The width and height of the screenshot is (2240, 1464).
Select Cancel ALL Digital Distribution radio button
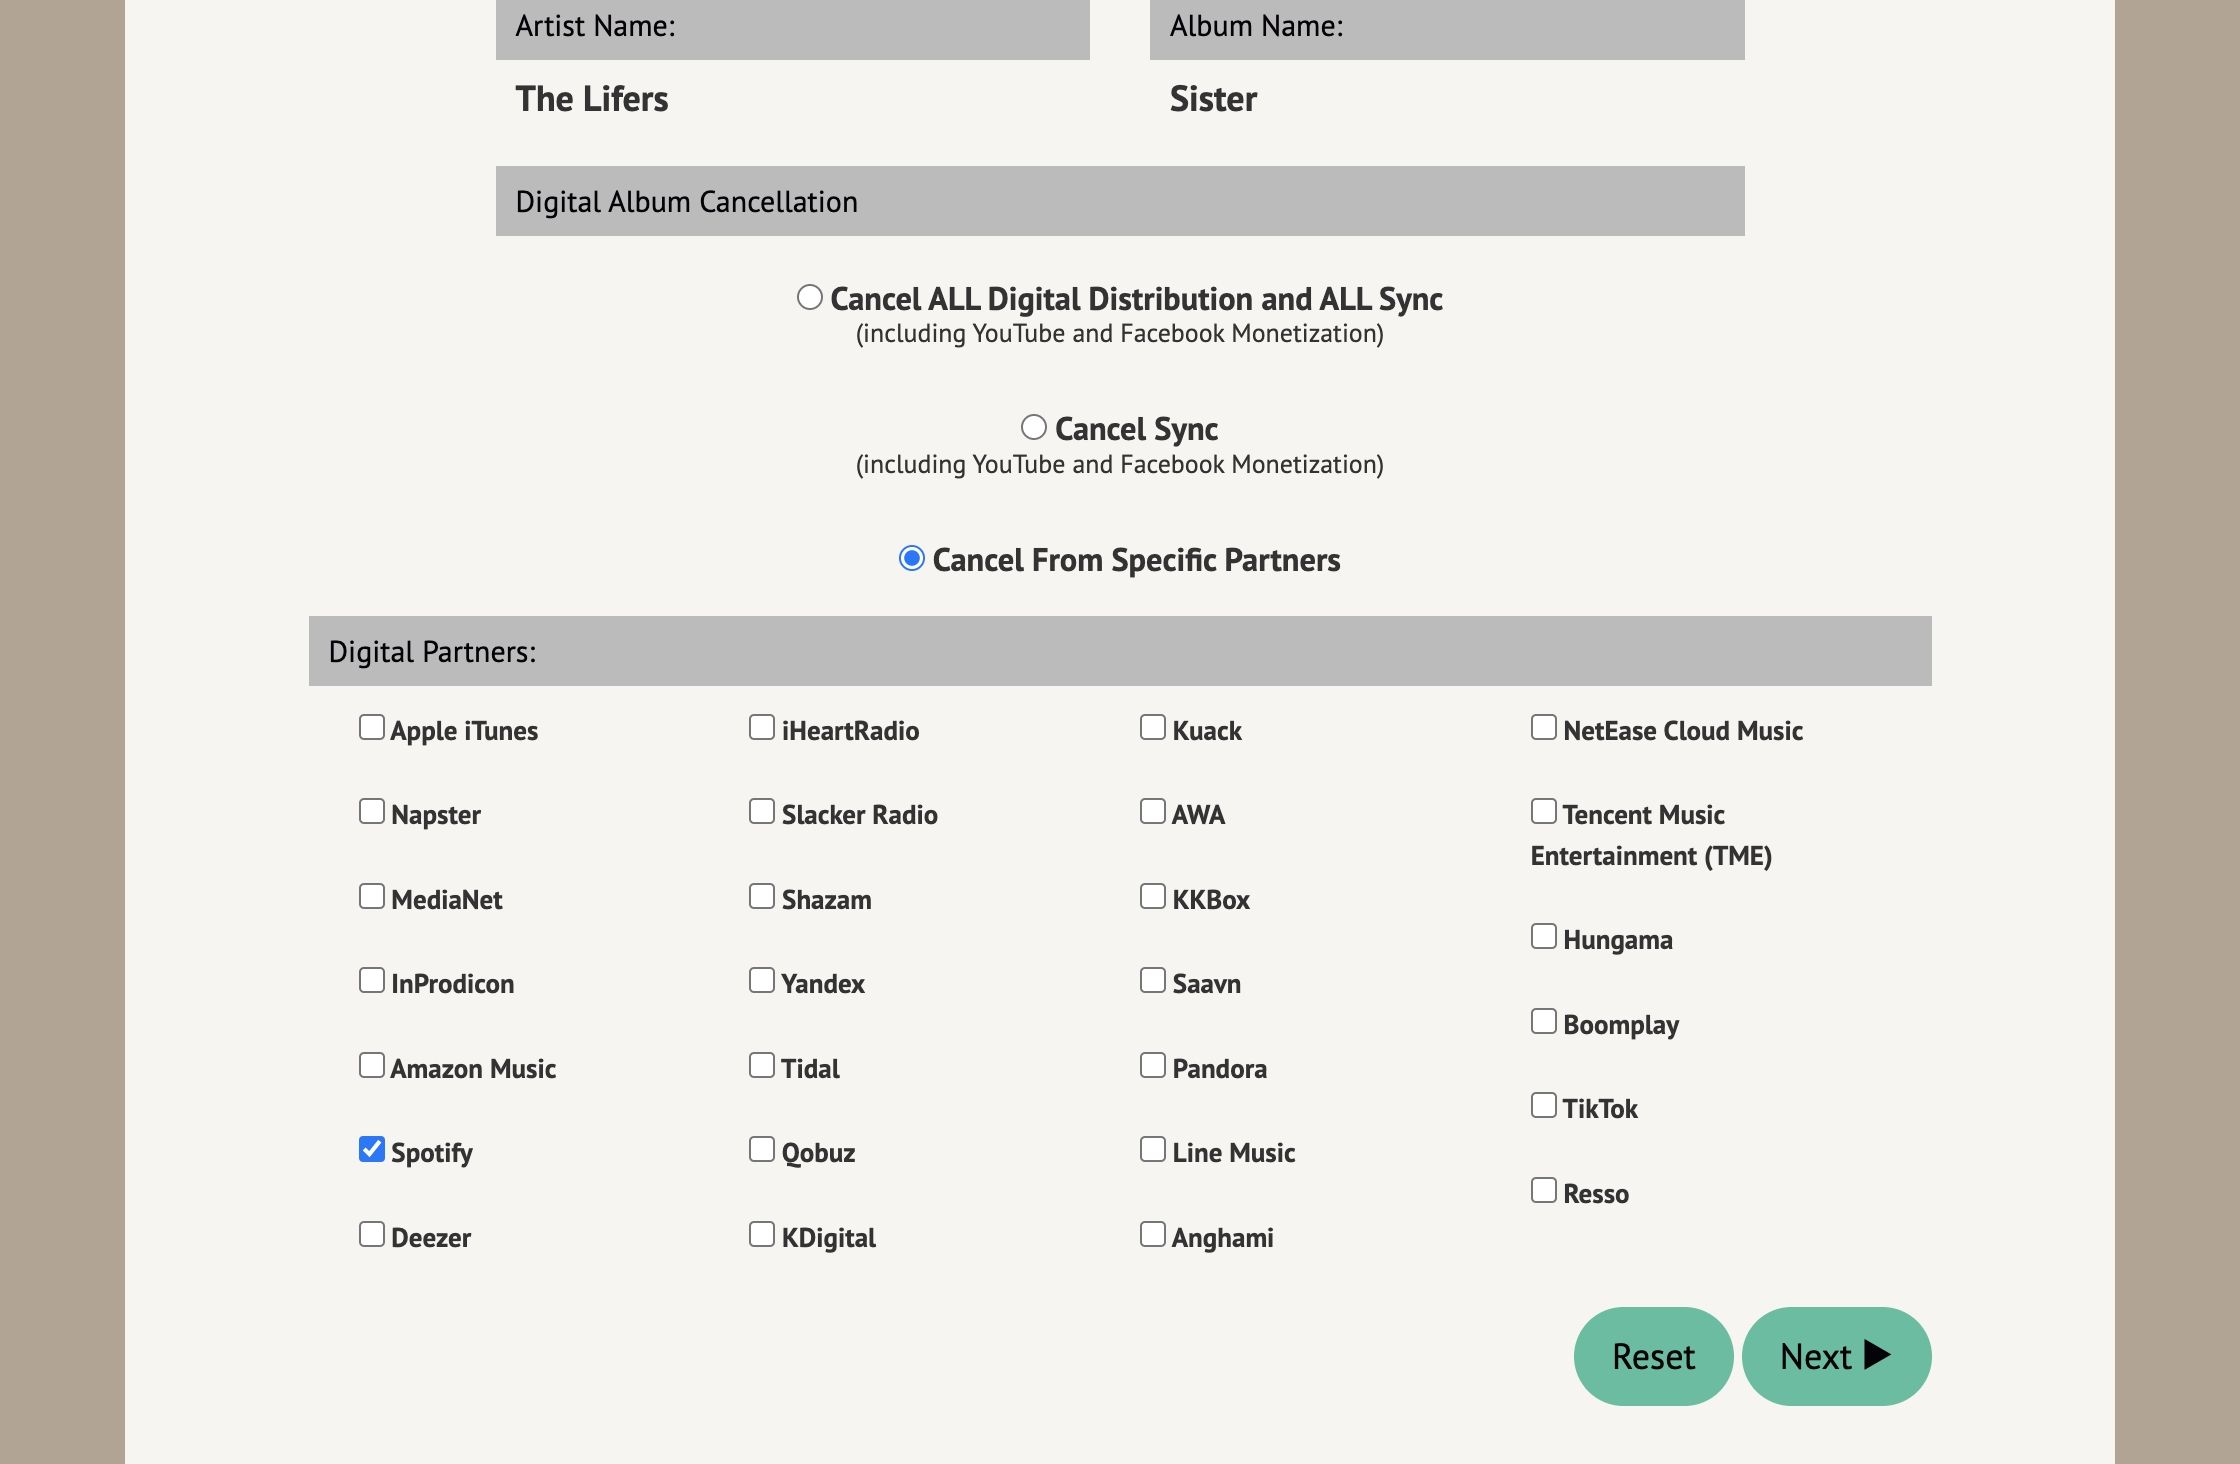[810, 297]
